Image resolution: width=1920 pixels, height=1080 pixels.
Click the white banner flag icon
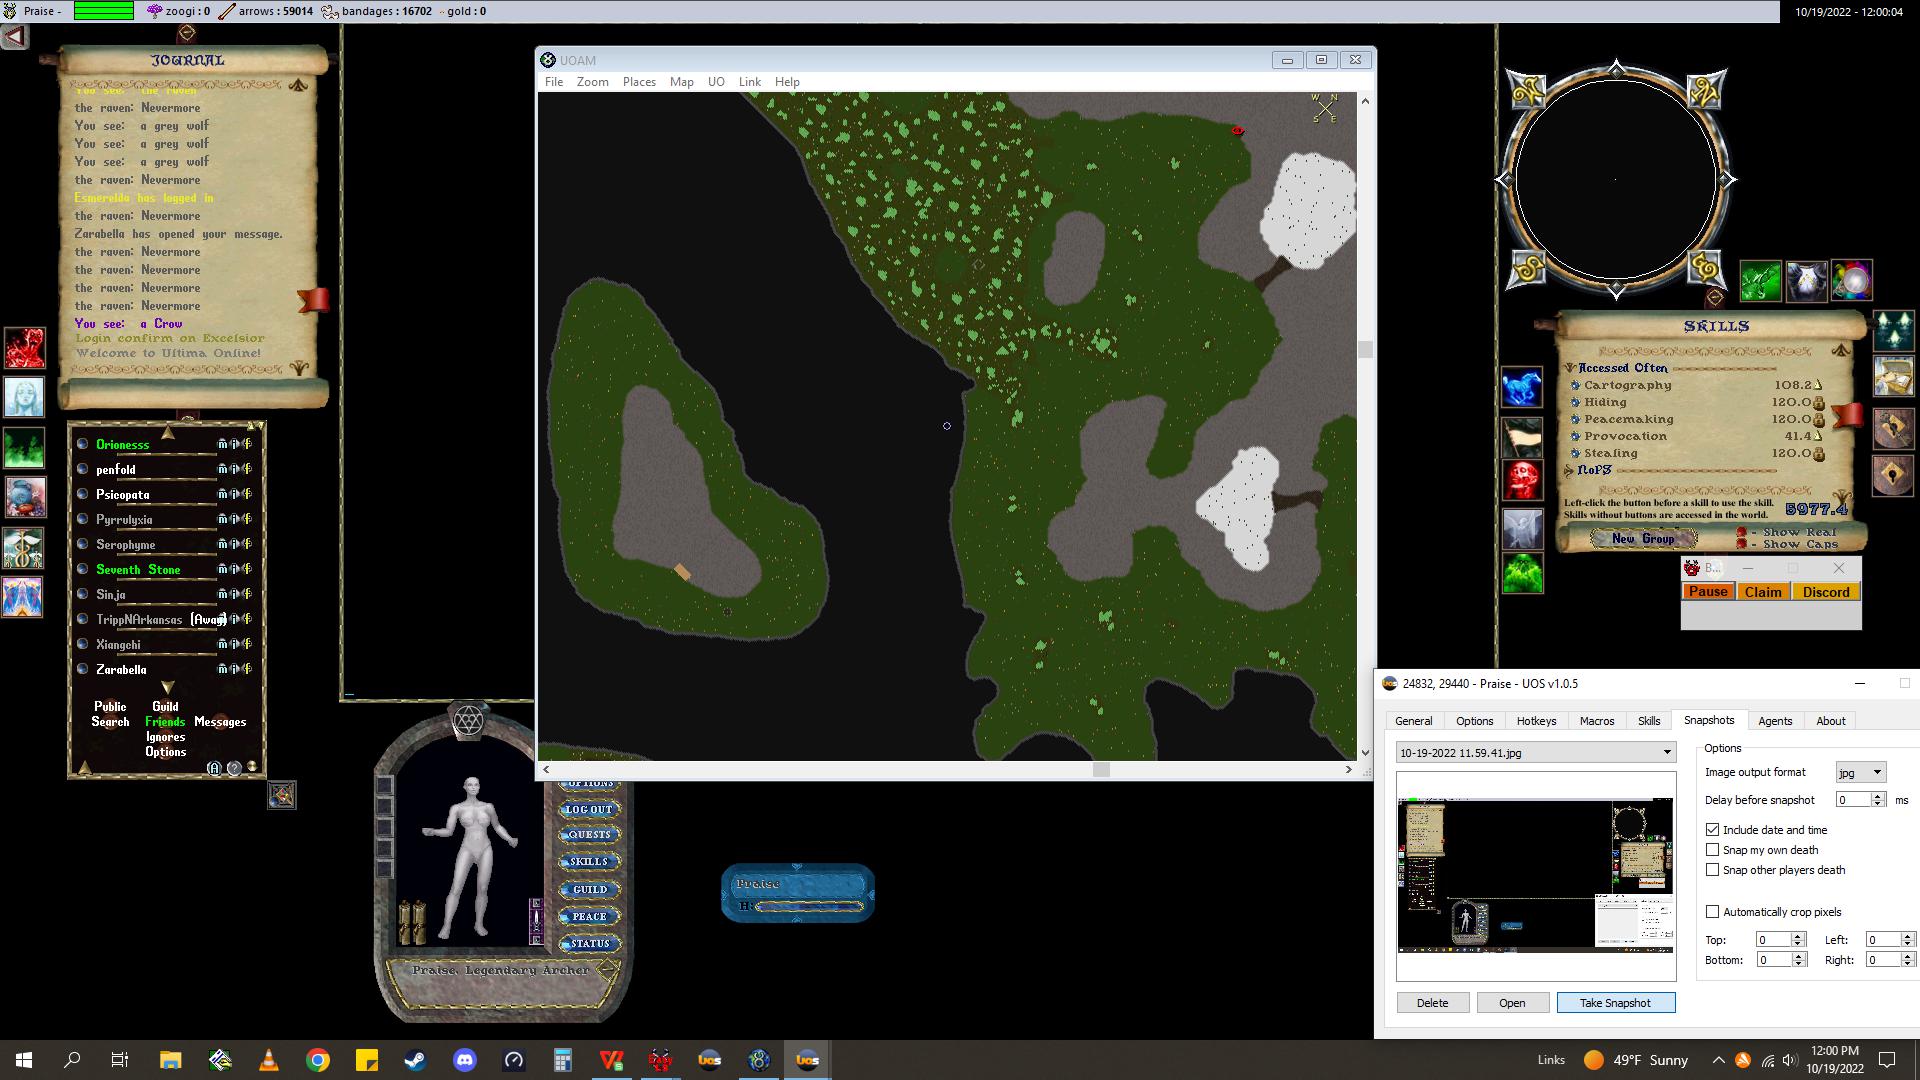[1522, 437]
